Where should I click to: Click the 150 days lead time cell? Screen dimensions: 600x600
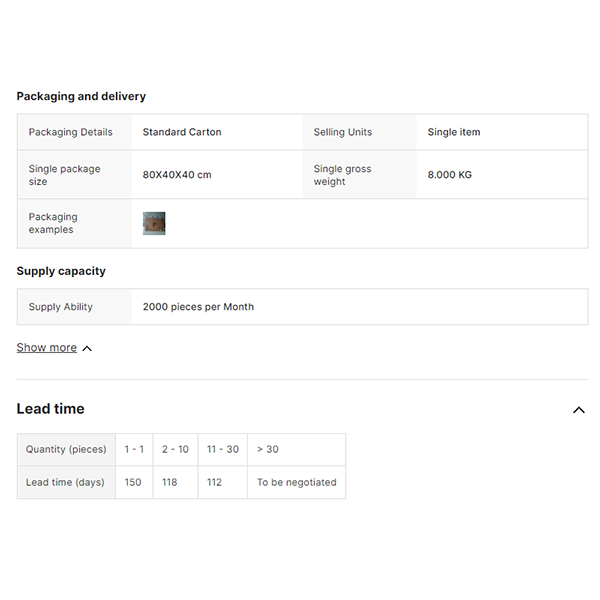133,482
